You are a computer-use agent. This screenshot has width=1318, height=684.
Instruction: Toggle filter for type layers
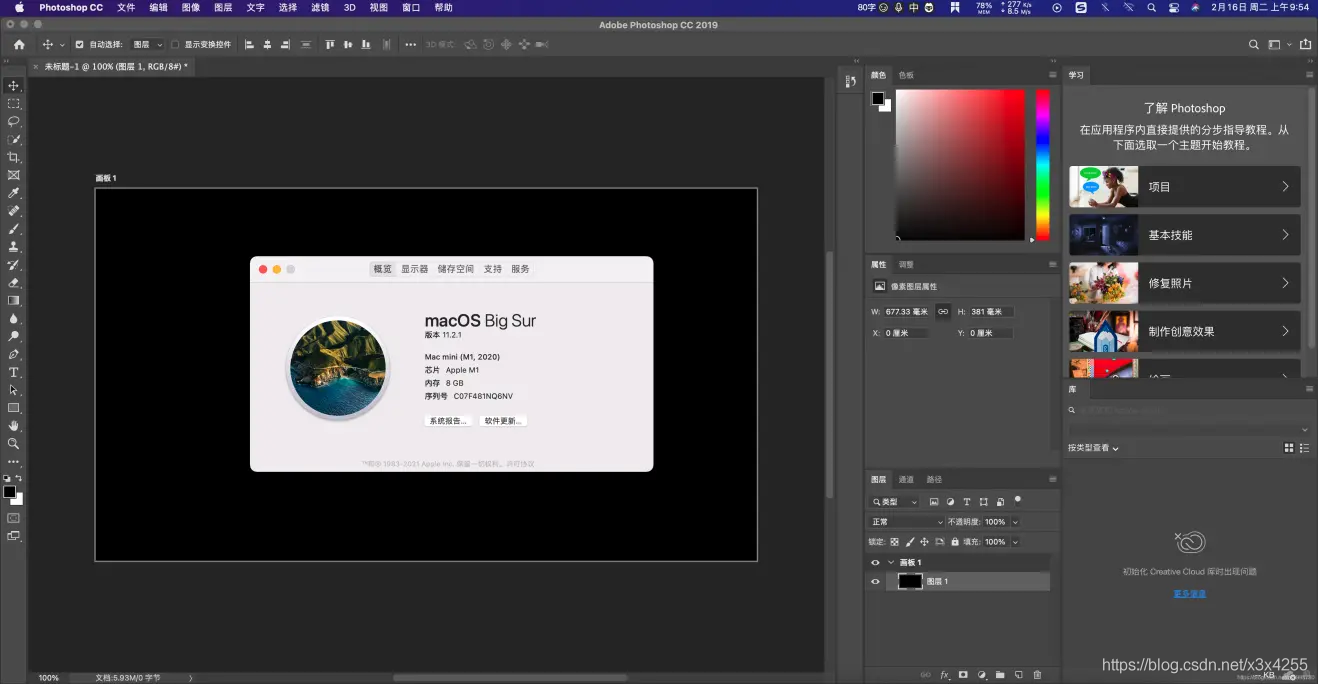point(967,502)
